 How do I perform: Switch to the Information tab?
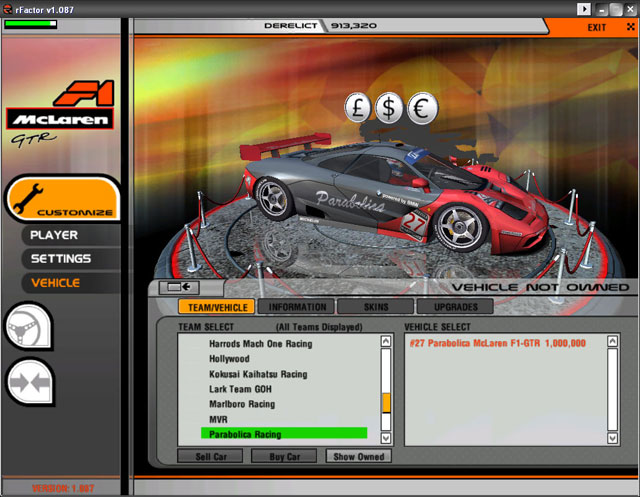(x=297, y=307)
